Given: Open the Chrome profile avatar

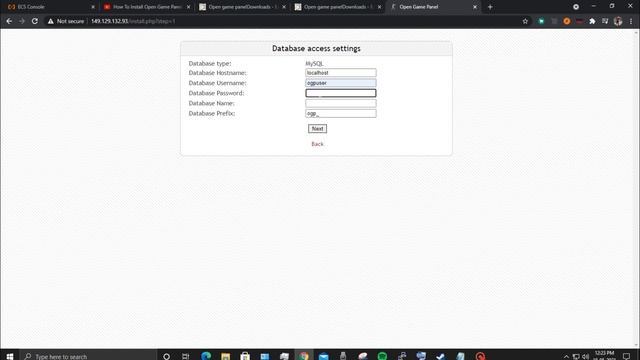Looking at the screenshot, I should pos(618,21).
